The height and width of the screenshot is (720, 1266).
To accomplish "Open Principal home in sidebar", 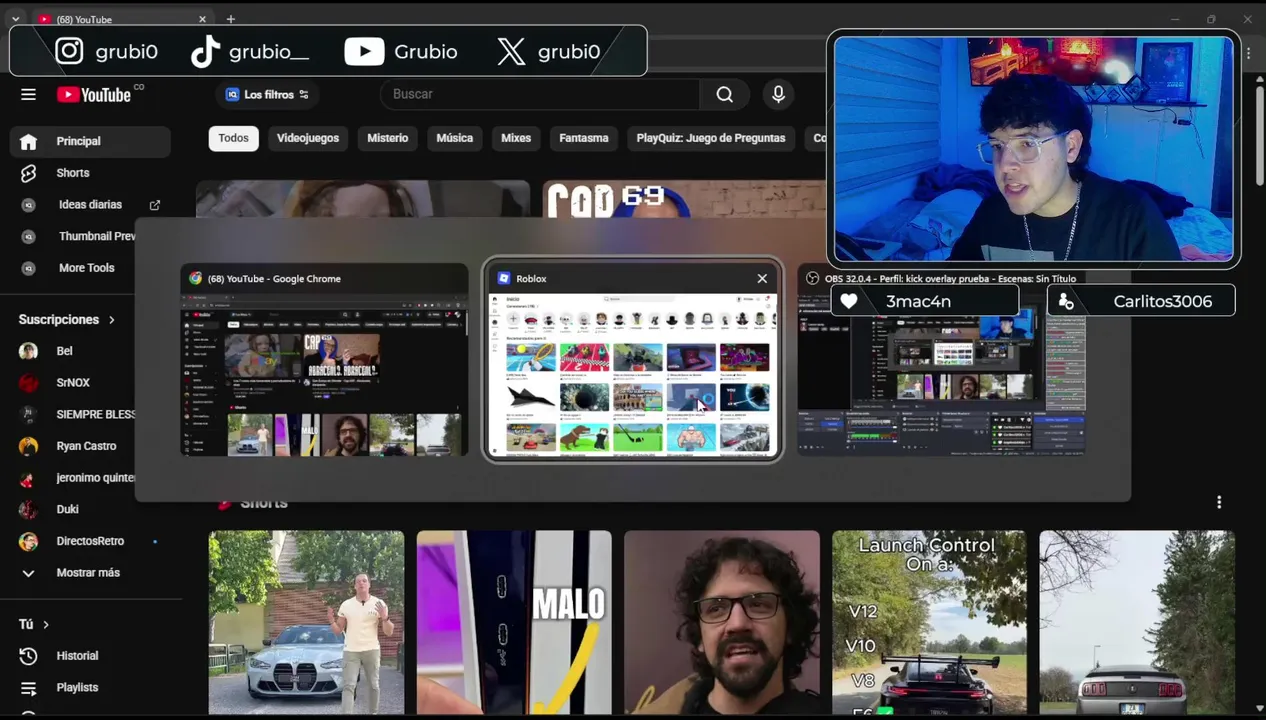I will click(x=90, y=141).
